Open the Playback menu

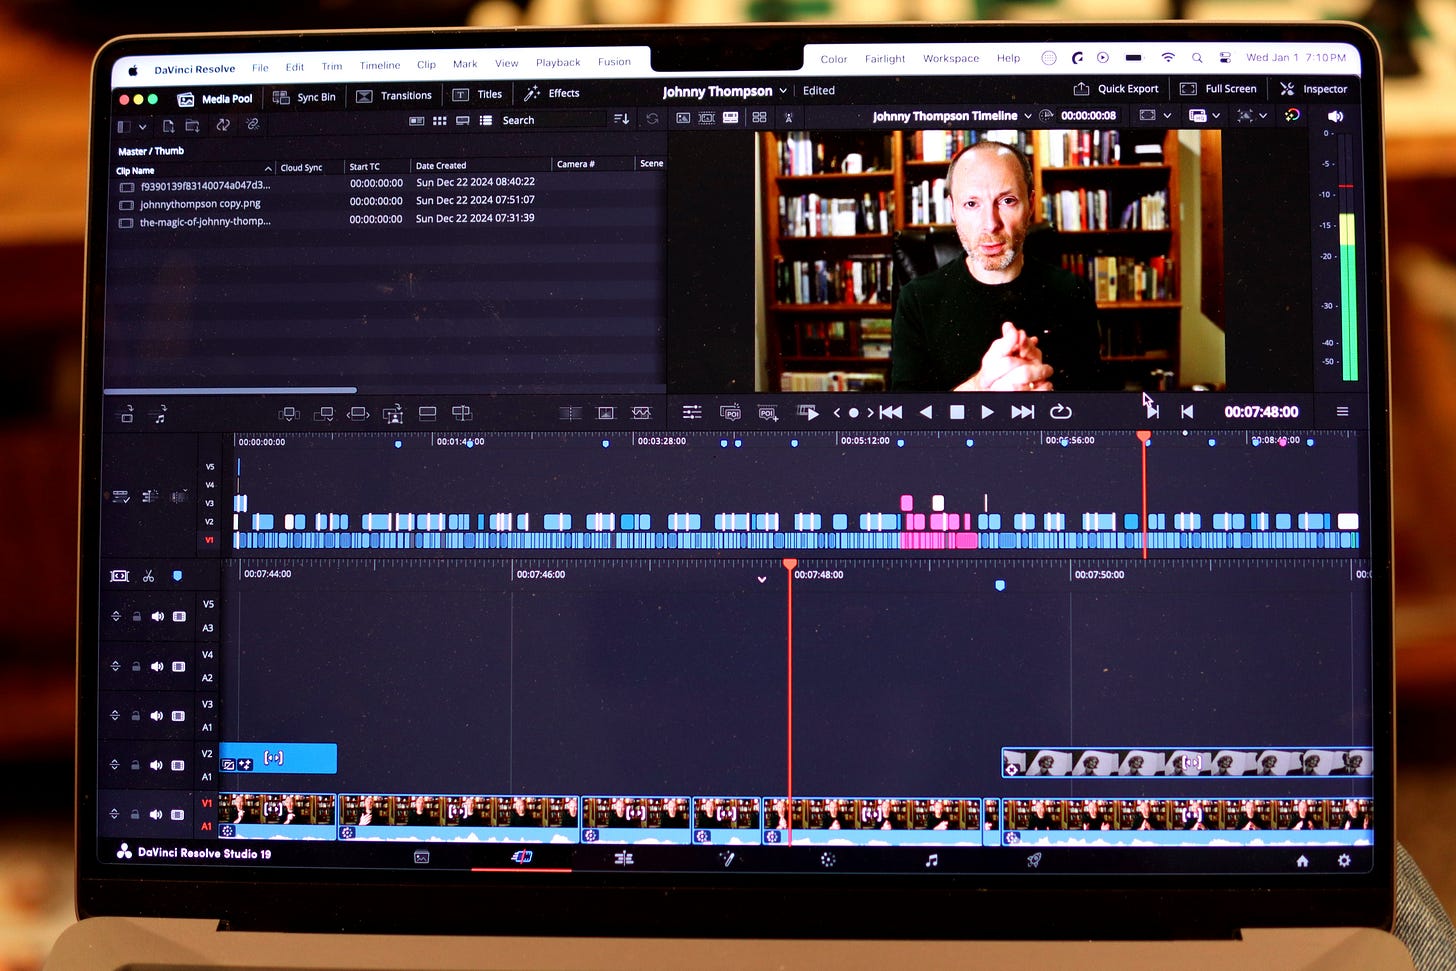[x=558, y=62]
